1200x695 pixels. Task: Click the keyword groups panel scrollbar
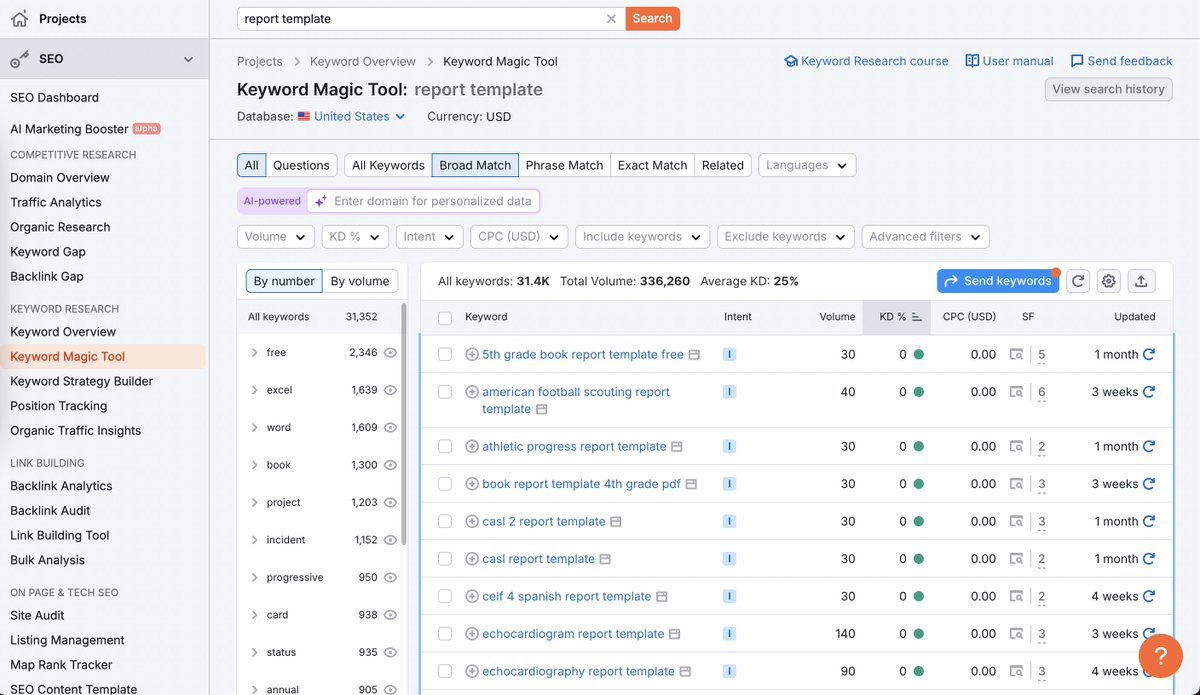coord(403,425)
